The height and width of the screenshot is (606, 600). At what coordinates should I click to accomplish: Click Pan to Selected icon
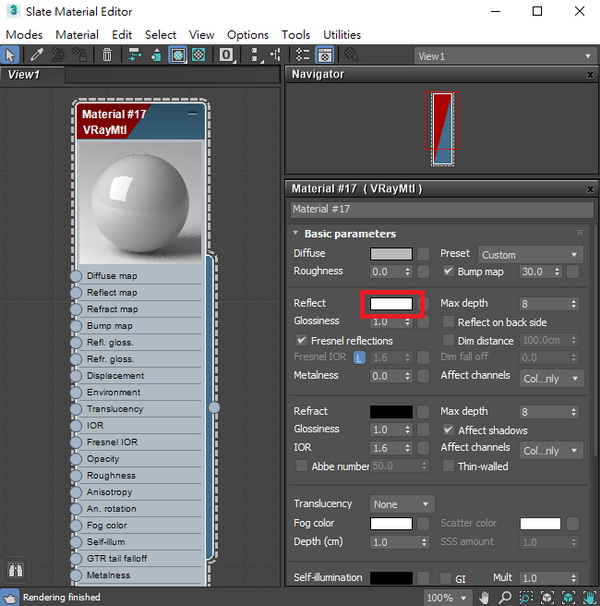pos(588,597)
